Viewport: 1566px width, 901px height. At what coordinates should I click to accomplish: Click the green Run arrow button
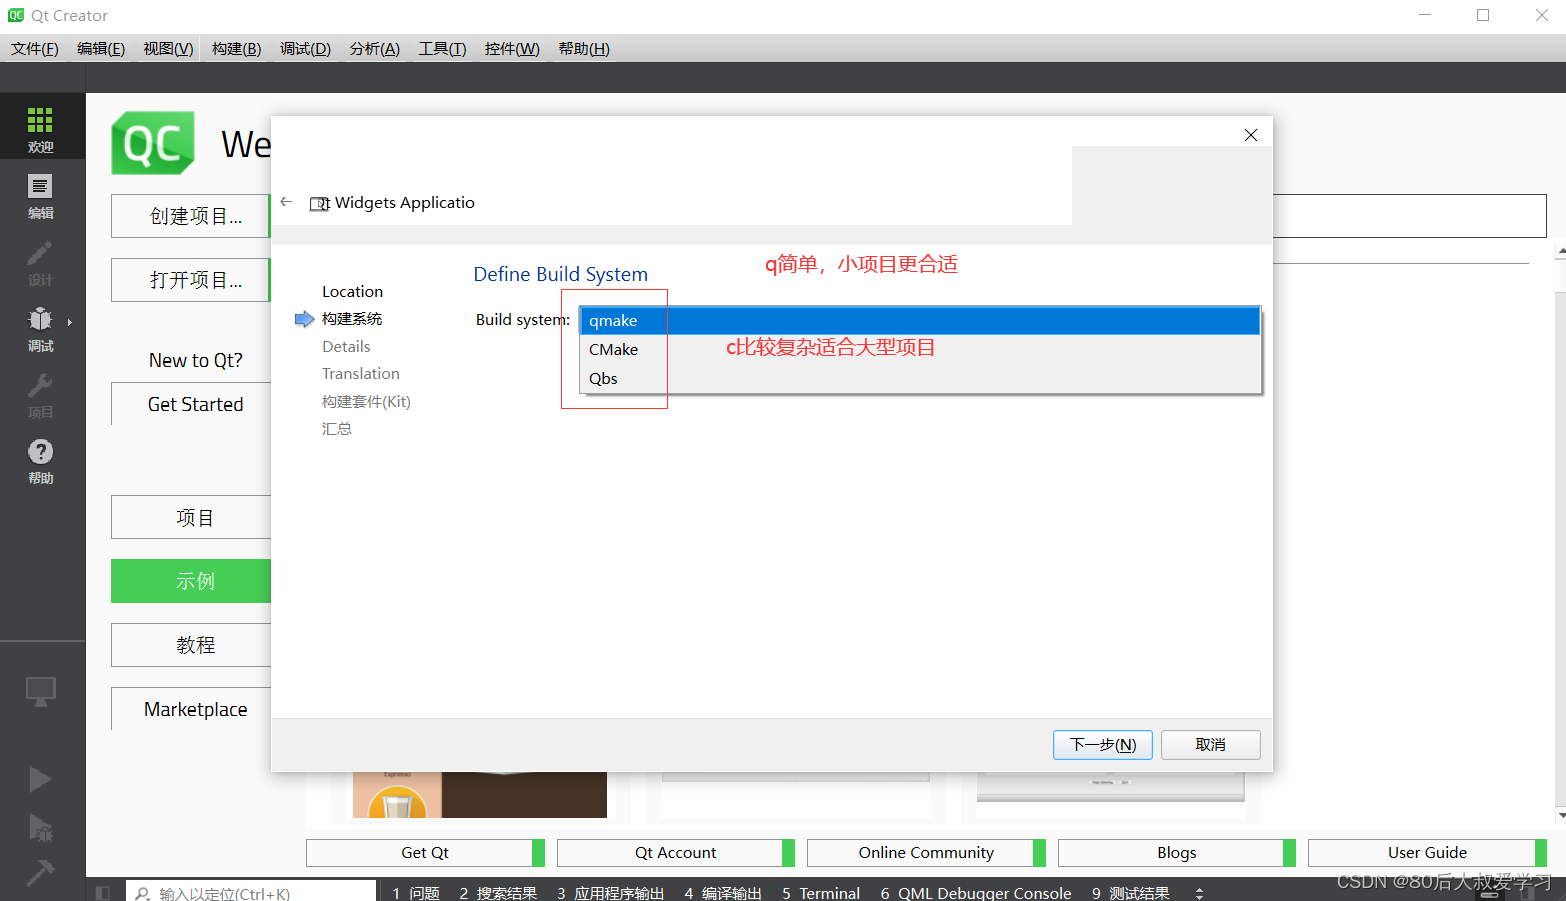(40, 779)
